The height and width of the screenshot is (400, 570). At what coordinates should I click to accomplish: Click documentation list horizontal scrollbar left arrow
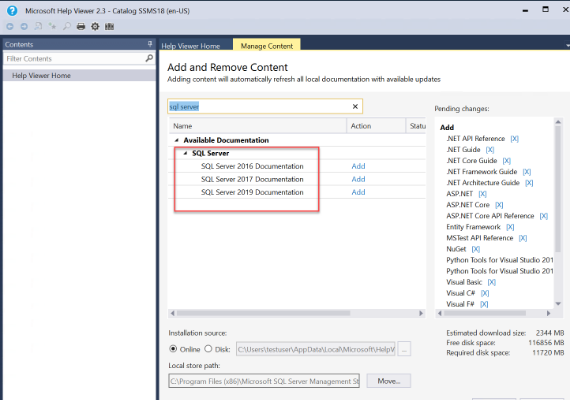[x=173, y=313]
